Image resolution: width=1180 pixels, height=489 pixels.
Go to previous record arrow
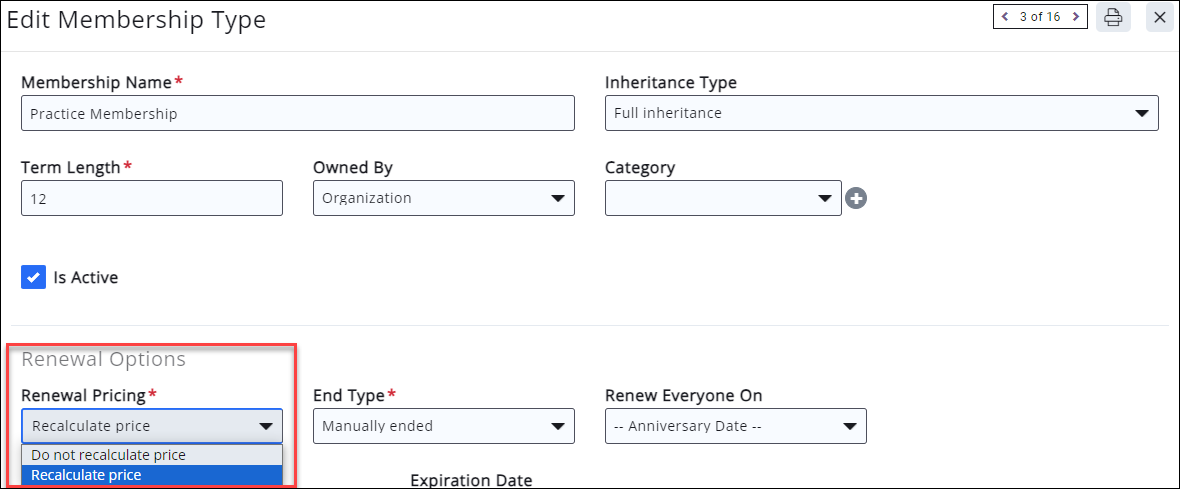pyautogui.click(x=1005, y=17)
